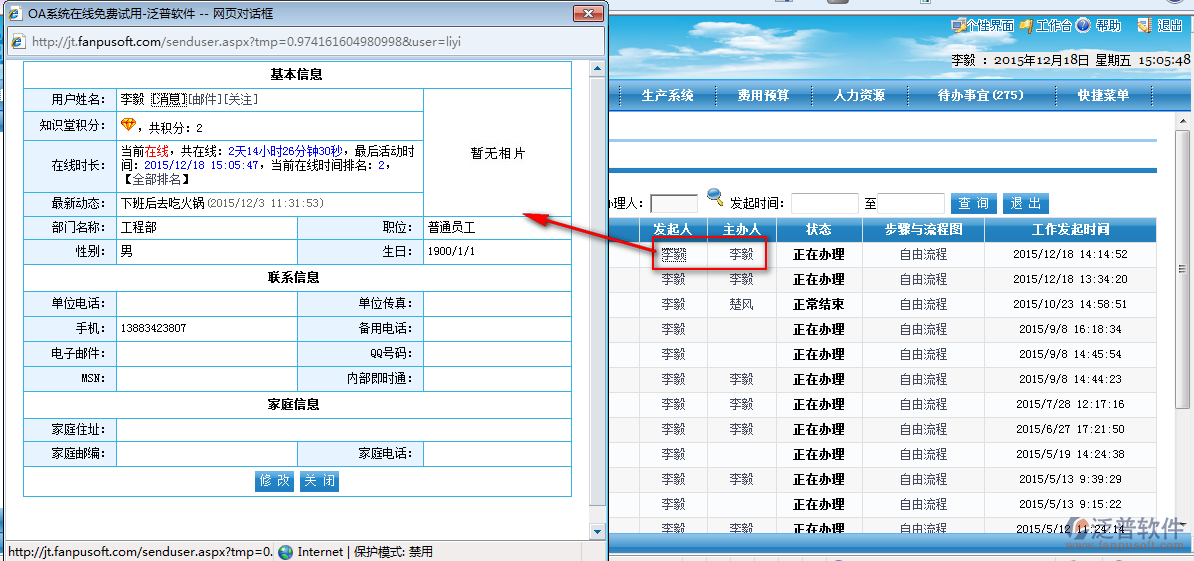Open 【全部排名】 full ranking link
Screen dimensions: 1194x561
coord(155,180)
